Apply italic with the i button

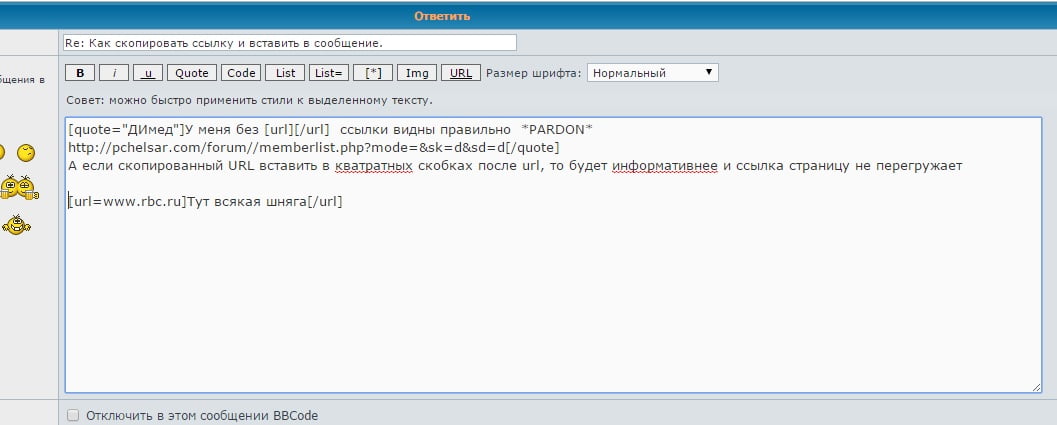tap(114, 73)
